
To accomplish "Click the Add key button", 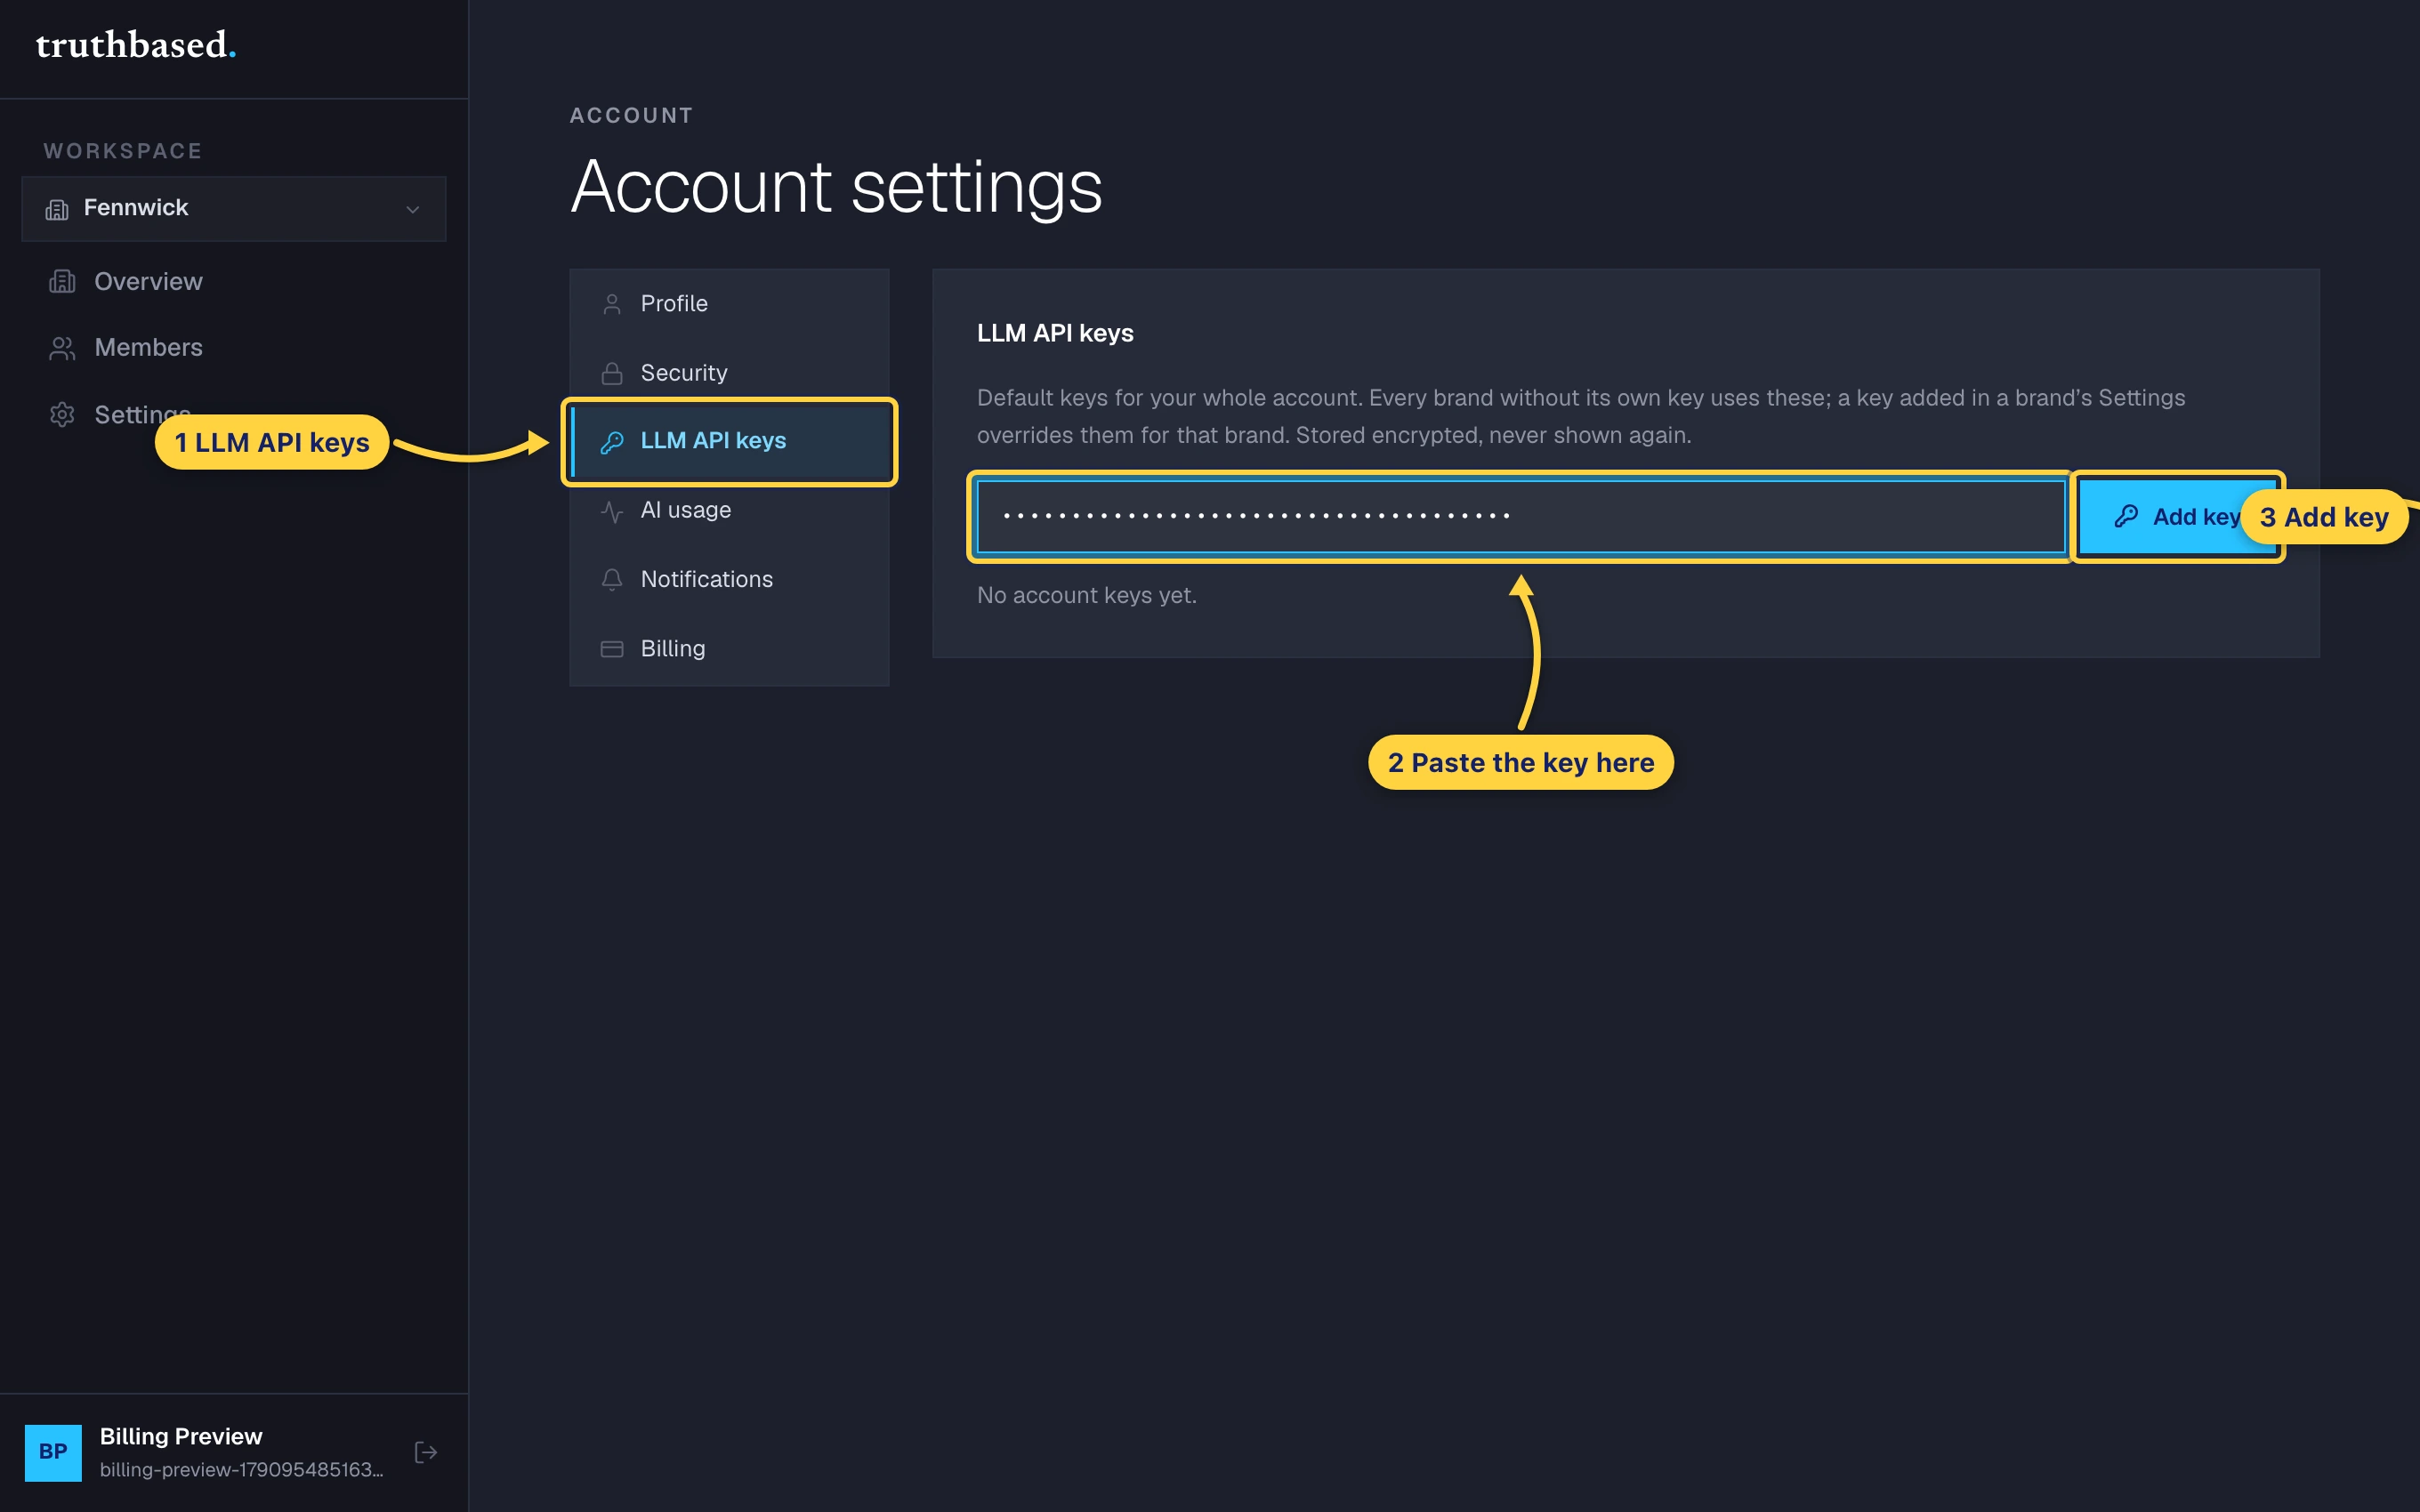I will pos(2176,517).
